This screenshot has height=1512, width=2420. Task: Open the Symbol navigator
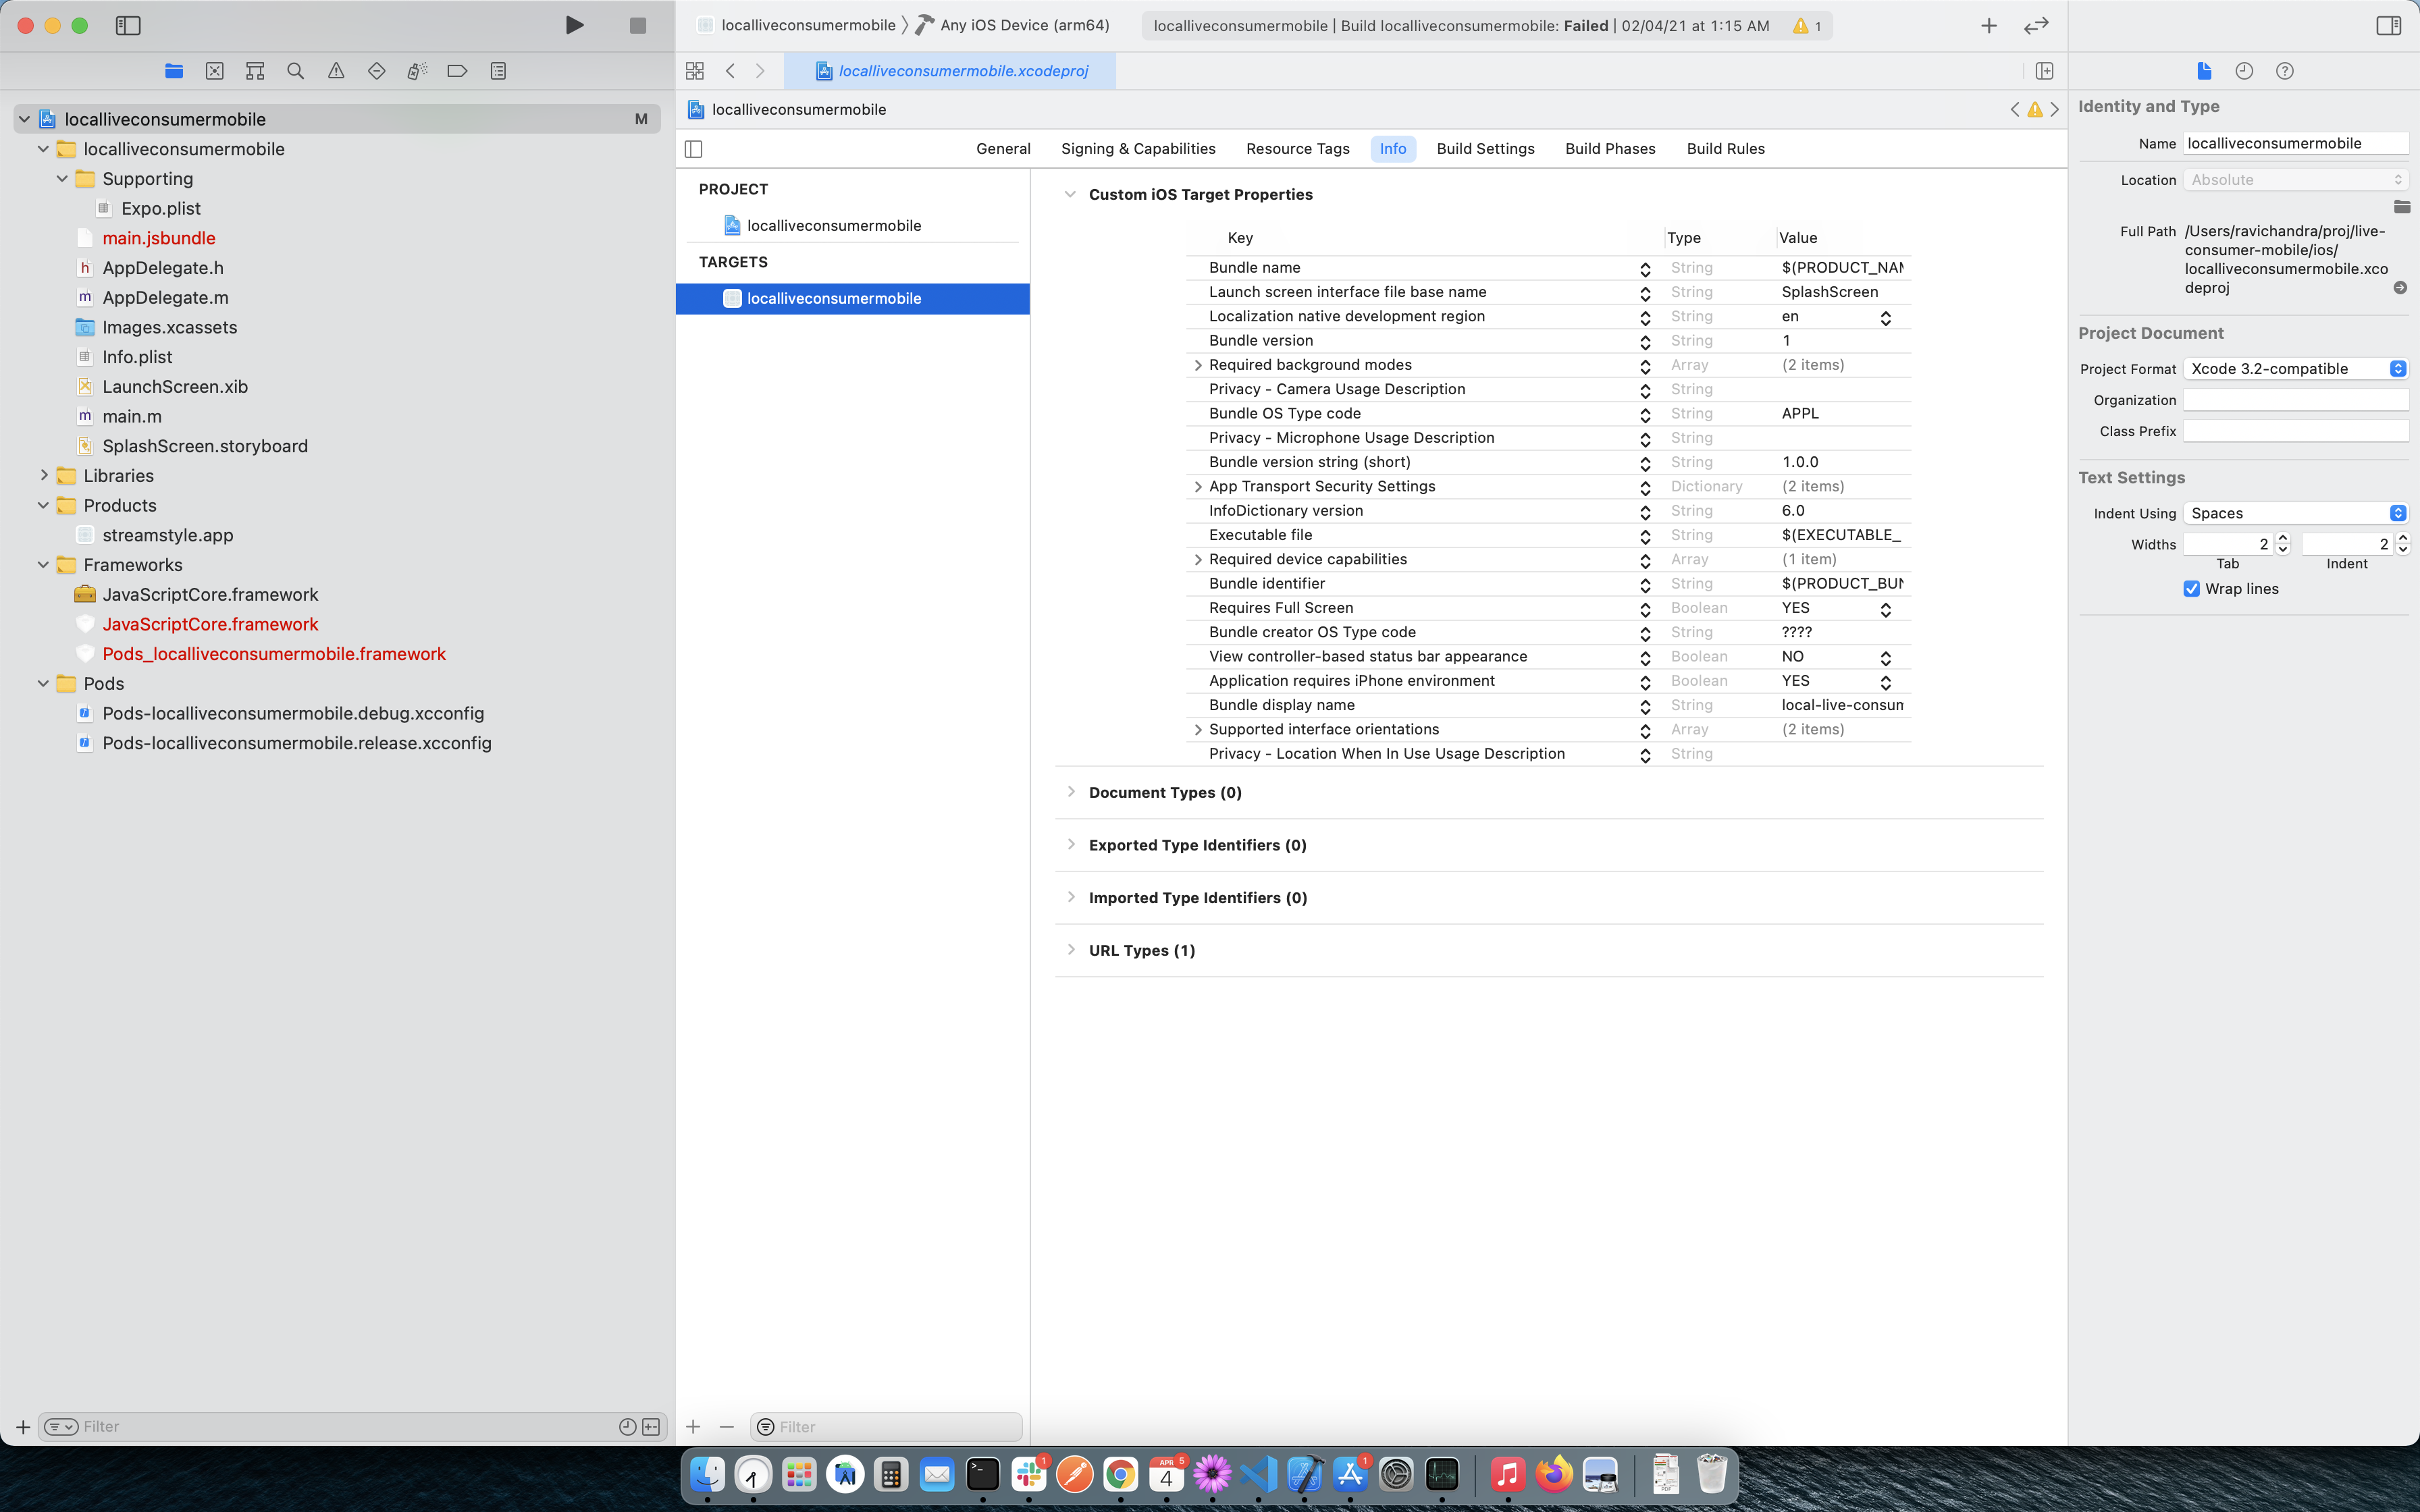point(255,70)
